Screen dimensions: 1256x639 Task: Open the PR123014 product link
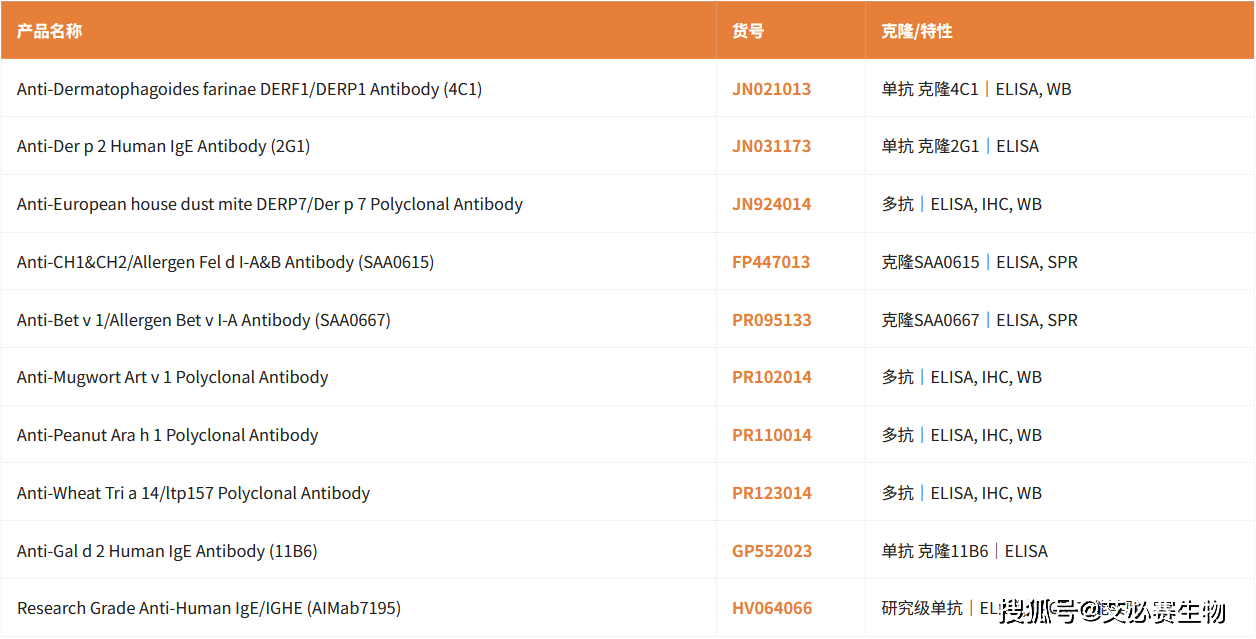[x=771, y=493]
